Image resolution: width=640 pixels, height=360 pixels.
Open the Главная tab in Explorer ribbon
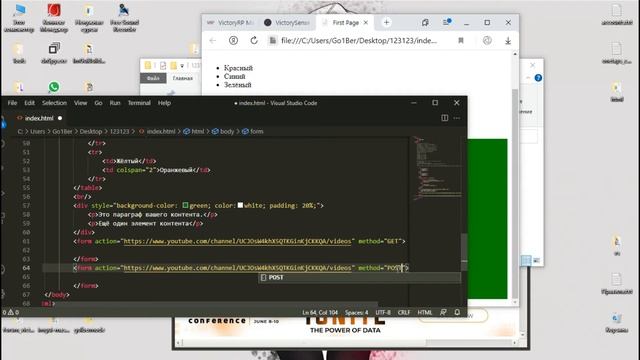[x=182, y=78]
